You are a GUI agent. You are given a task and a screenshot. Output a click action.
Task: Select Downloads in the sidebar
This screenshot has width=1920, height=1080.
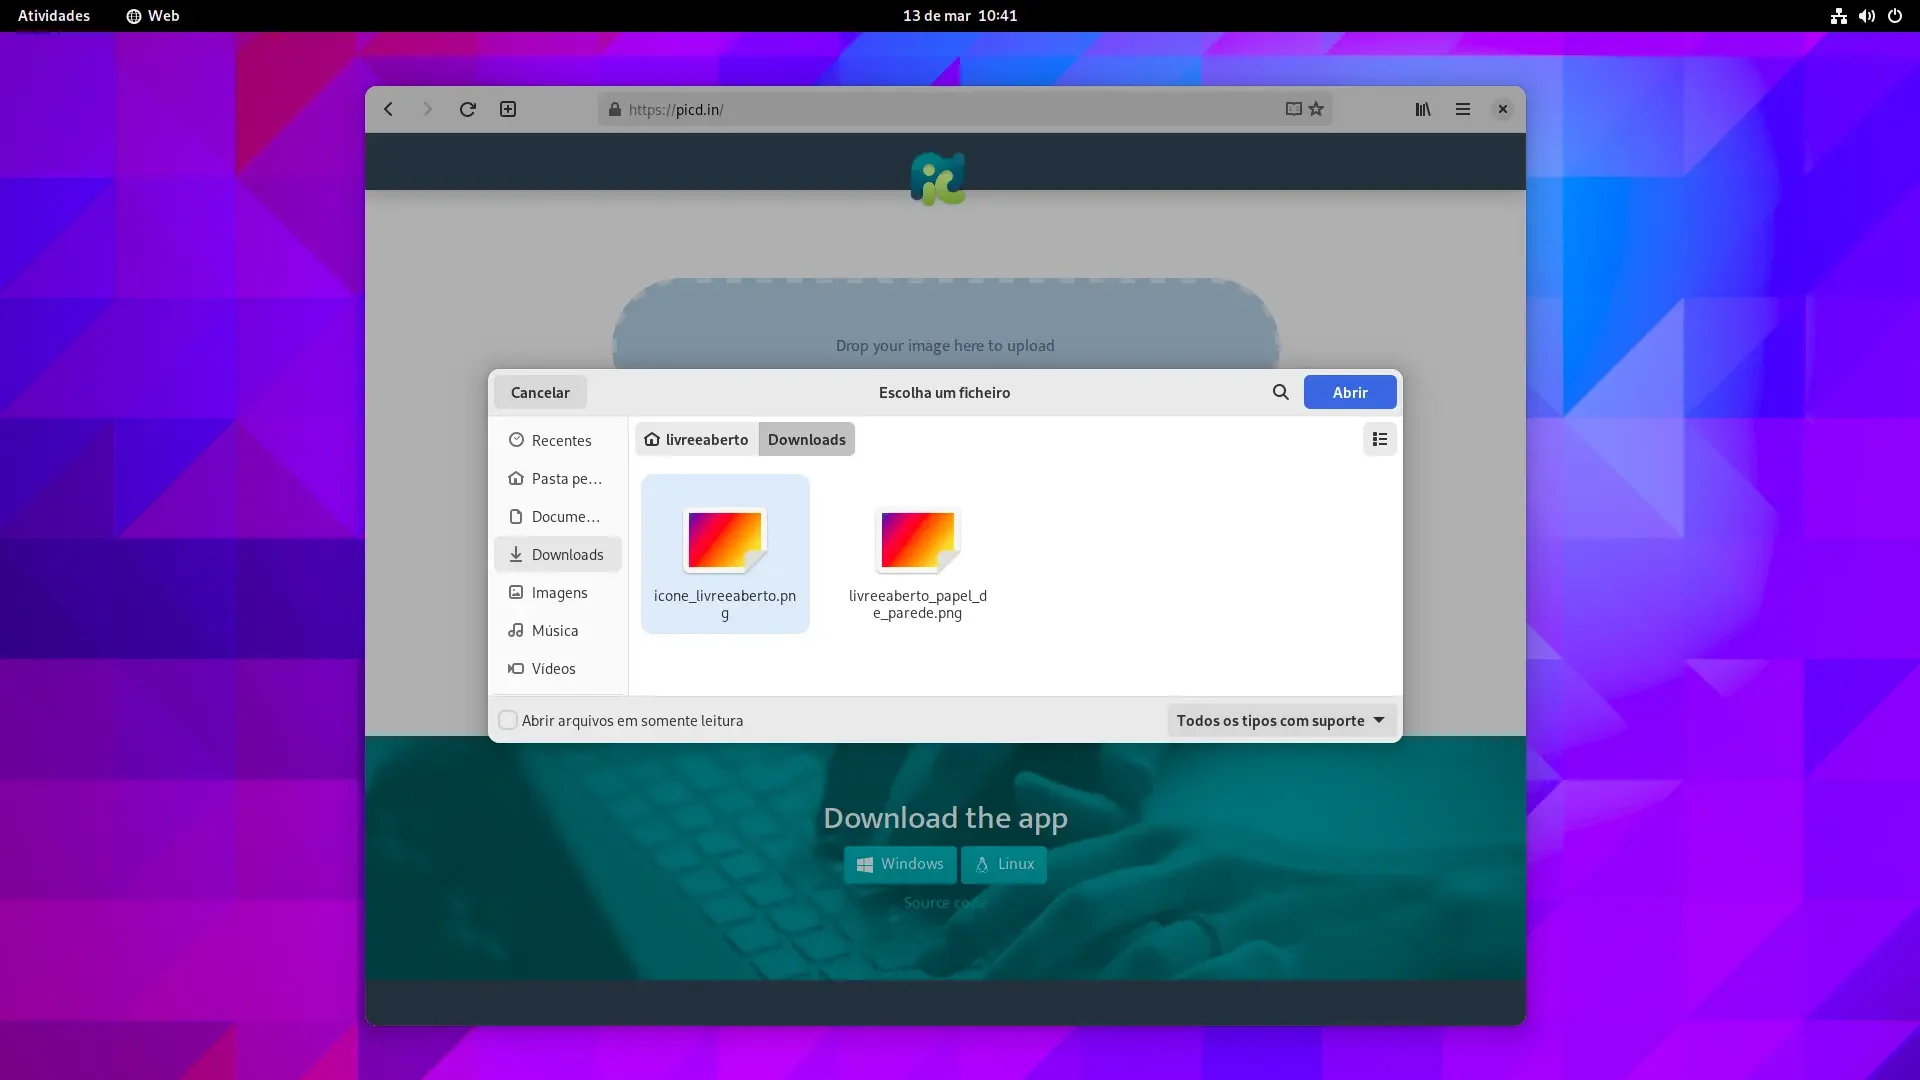(x=557, y=554)
